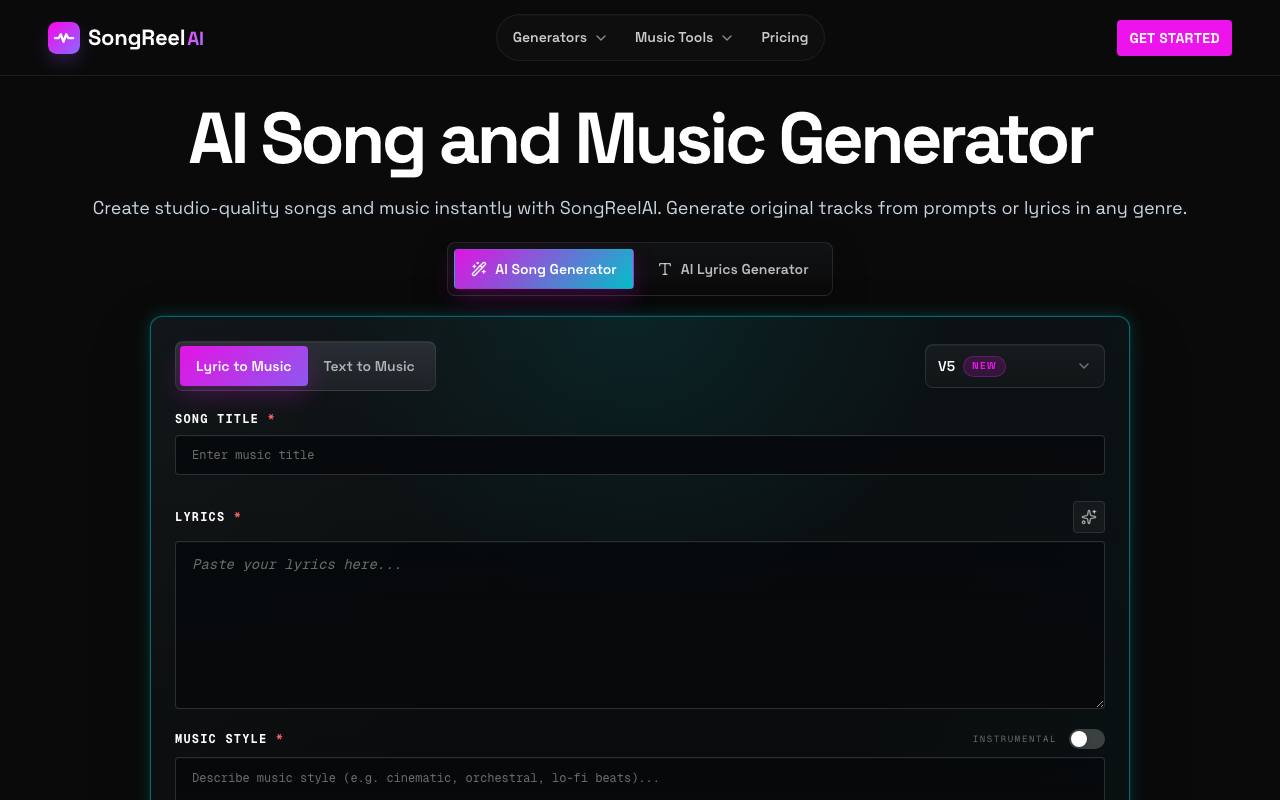Click the 'AI Song and Music Generator' heading
The width and height of the screenshot is (1280, 800).
pyautogui.click(x=640, y=139)
